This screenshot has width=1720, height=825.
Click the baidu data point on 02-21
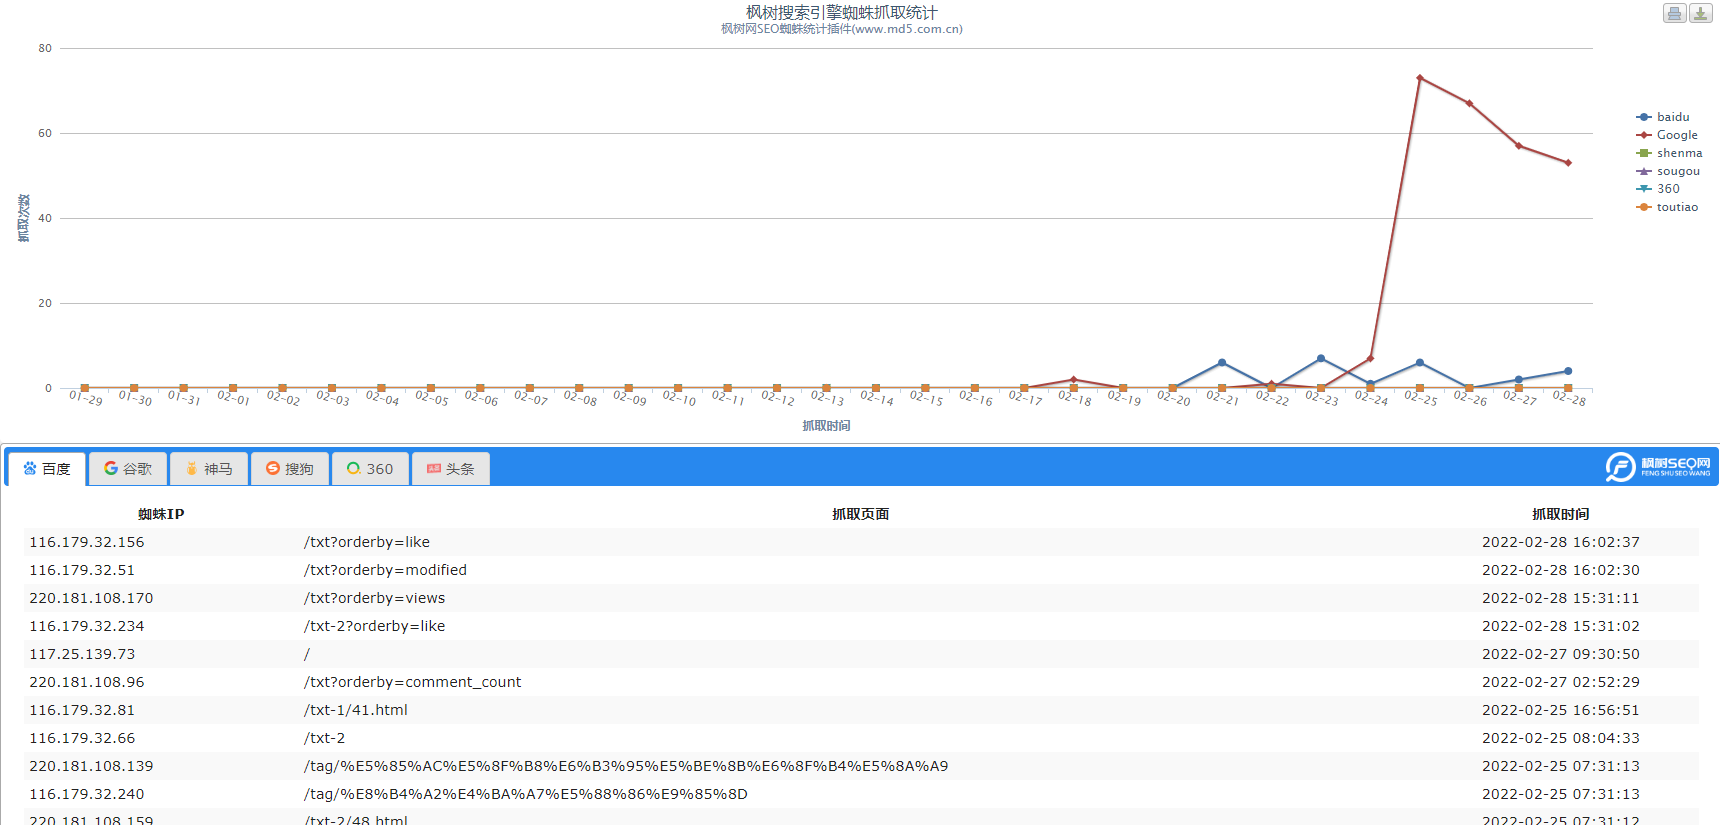coord(1222,363)
